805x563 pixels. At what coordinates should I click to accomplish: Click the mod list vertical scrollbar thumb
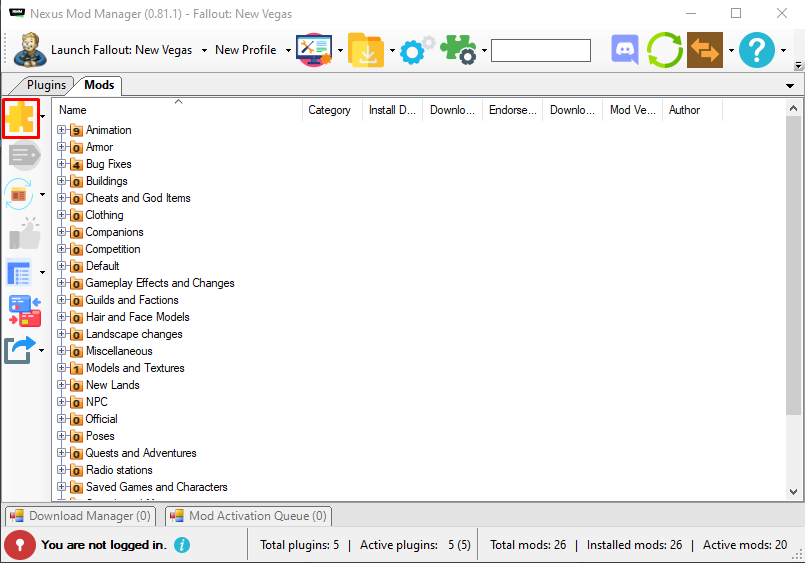pyautogui.click(x=793, y=266)
